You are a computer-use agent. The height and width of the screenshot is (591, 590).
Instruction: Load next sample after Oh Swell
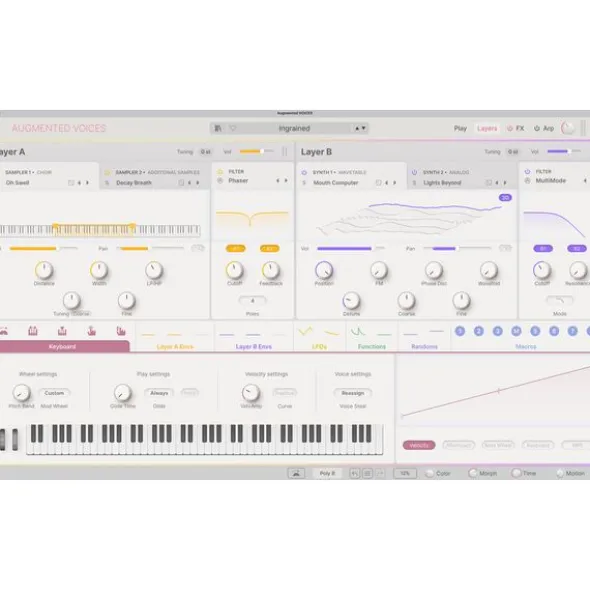click(87, 183)
